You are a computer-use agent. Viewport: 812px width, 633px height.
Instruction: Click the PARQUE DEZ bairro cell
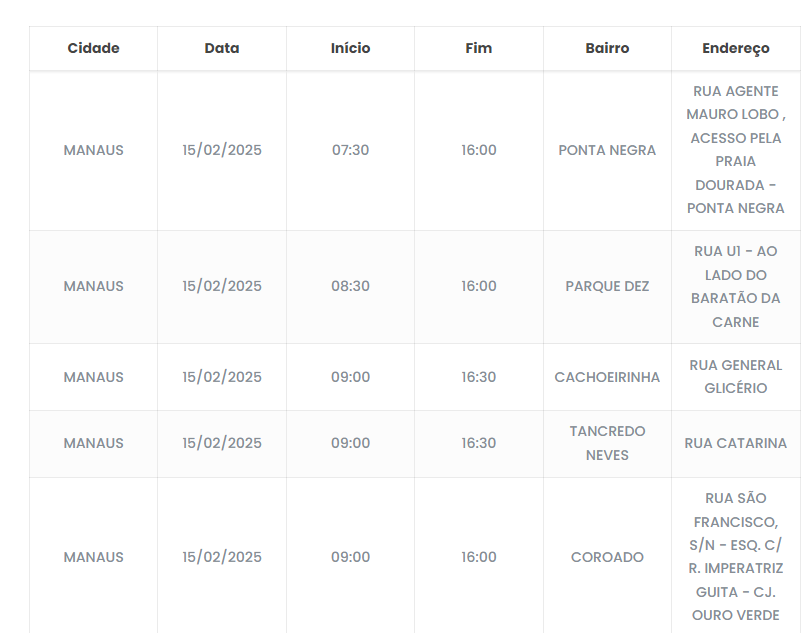(x=607, y=286)
